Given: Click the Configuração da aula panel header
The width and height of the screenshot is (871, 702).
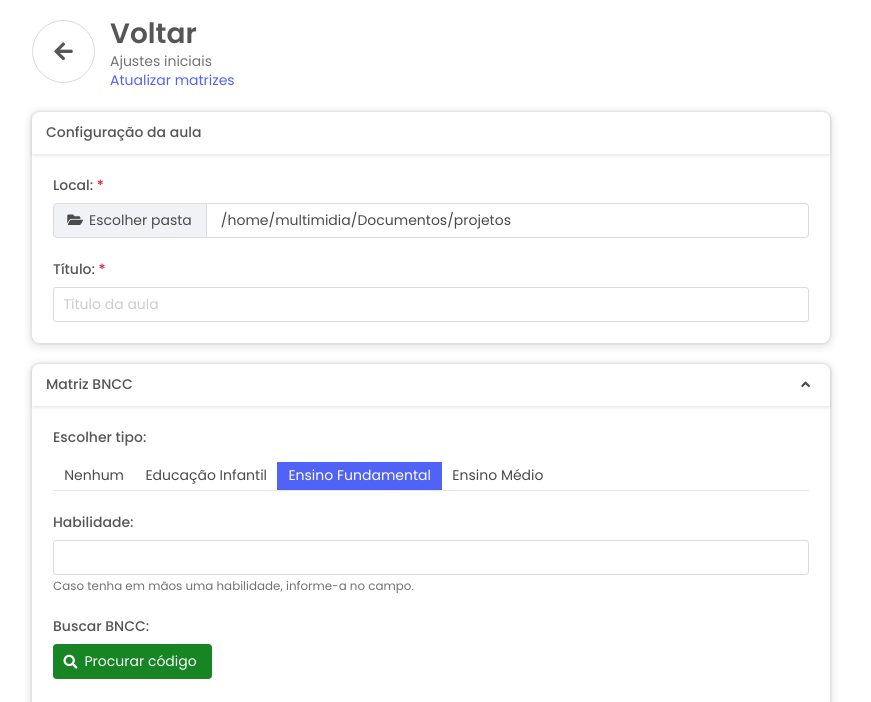Looking at the screenshot, I should [x=123, y=132].
